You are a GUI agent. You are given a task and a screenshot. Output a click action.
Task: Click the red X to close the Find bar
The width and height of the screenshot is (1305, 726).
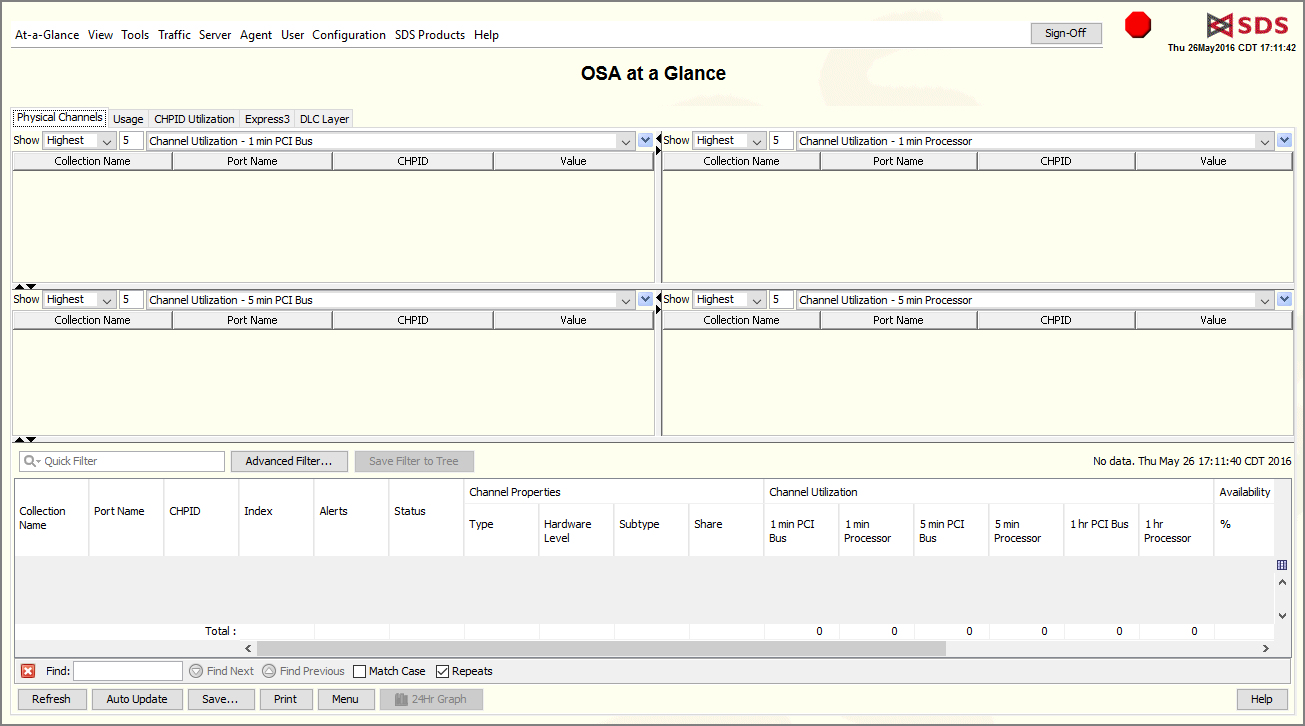28,671
